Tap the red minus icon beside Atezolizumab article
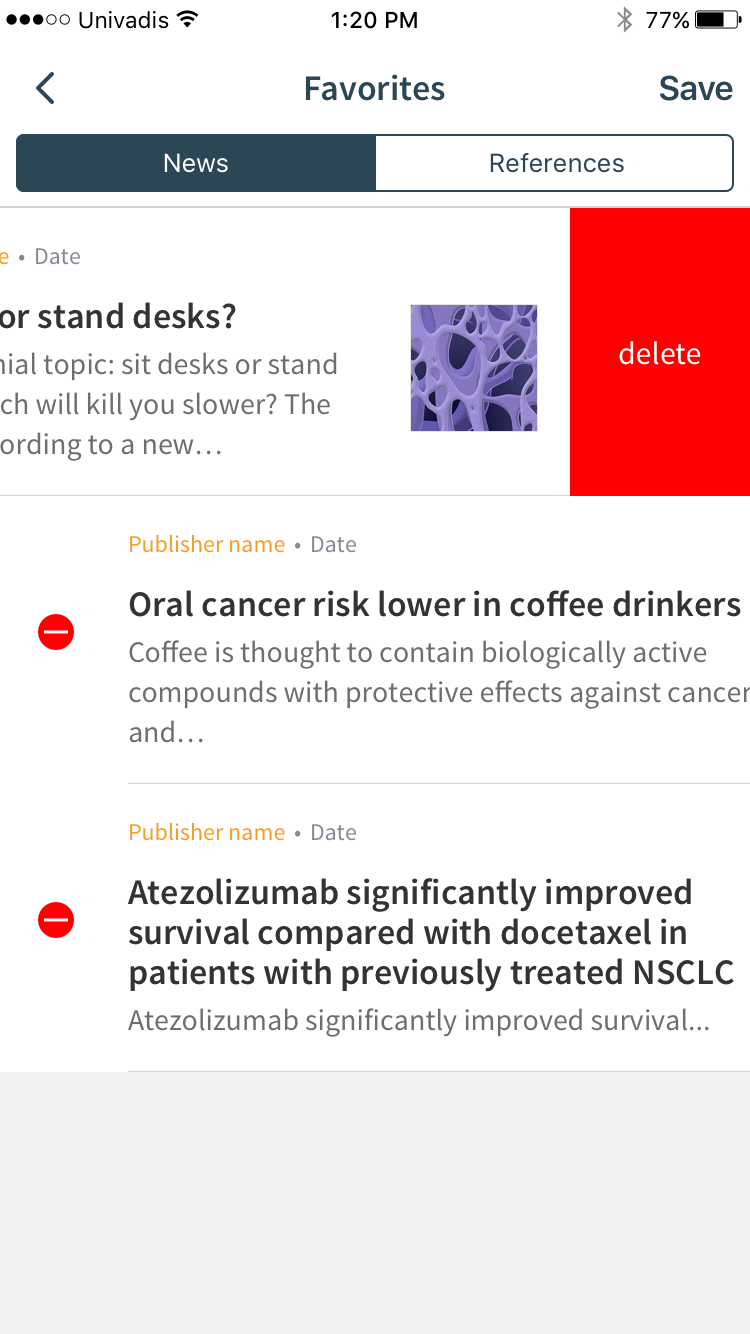750x1334 pixels. pos(56,920)
